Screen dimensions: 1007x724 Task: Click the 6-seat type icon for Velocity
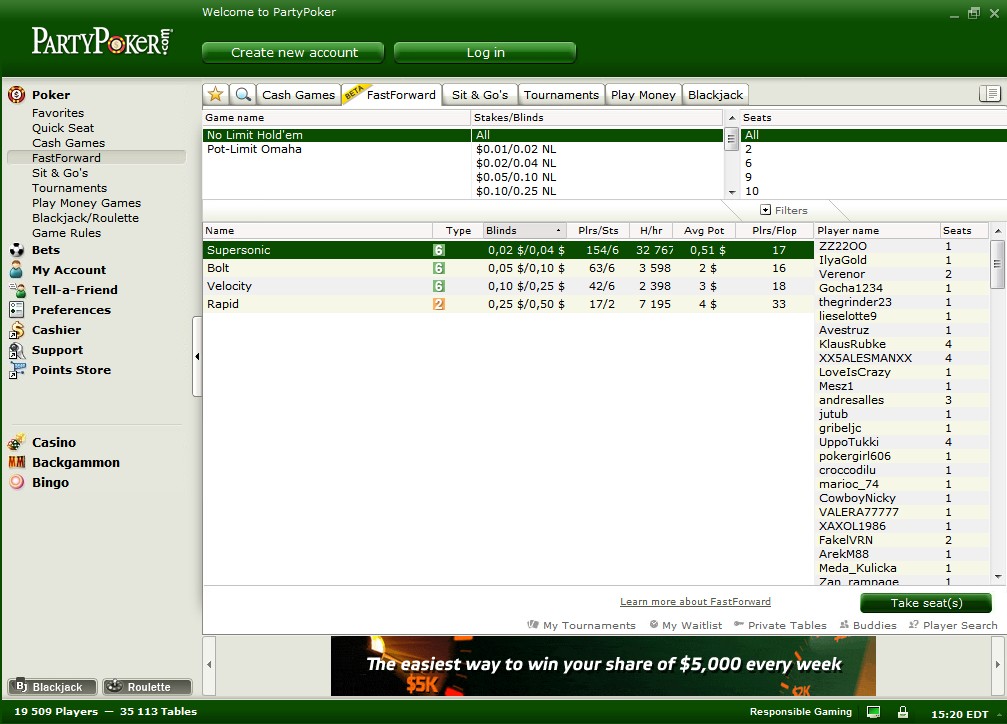click(x=439, y=286)
